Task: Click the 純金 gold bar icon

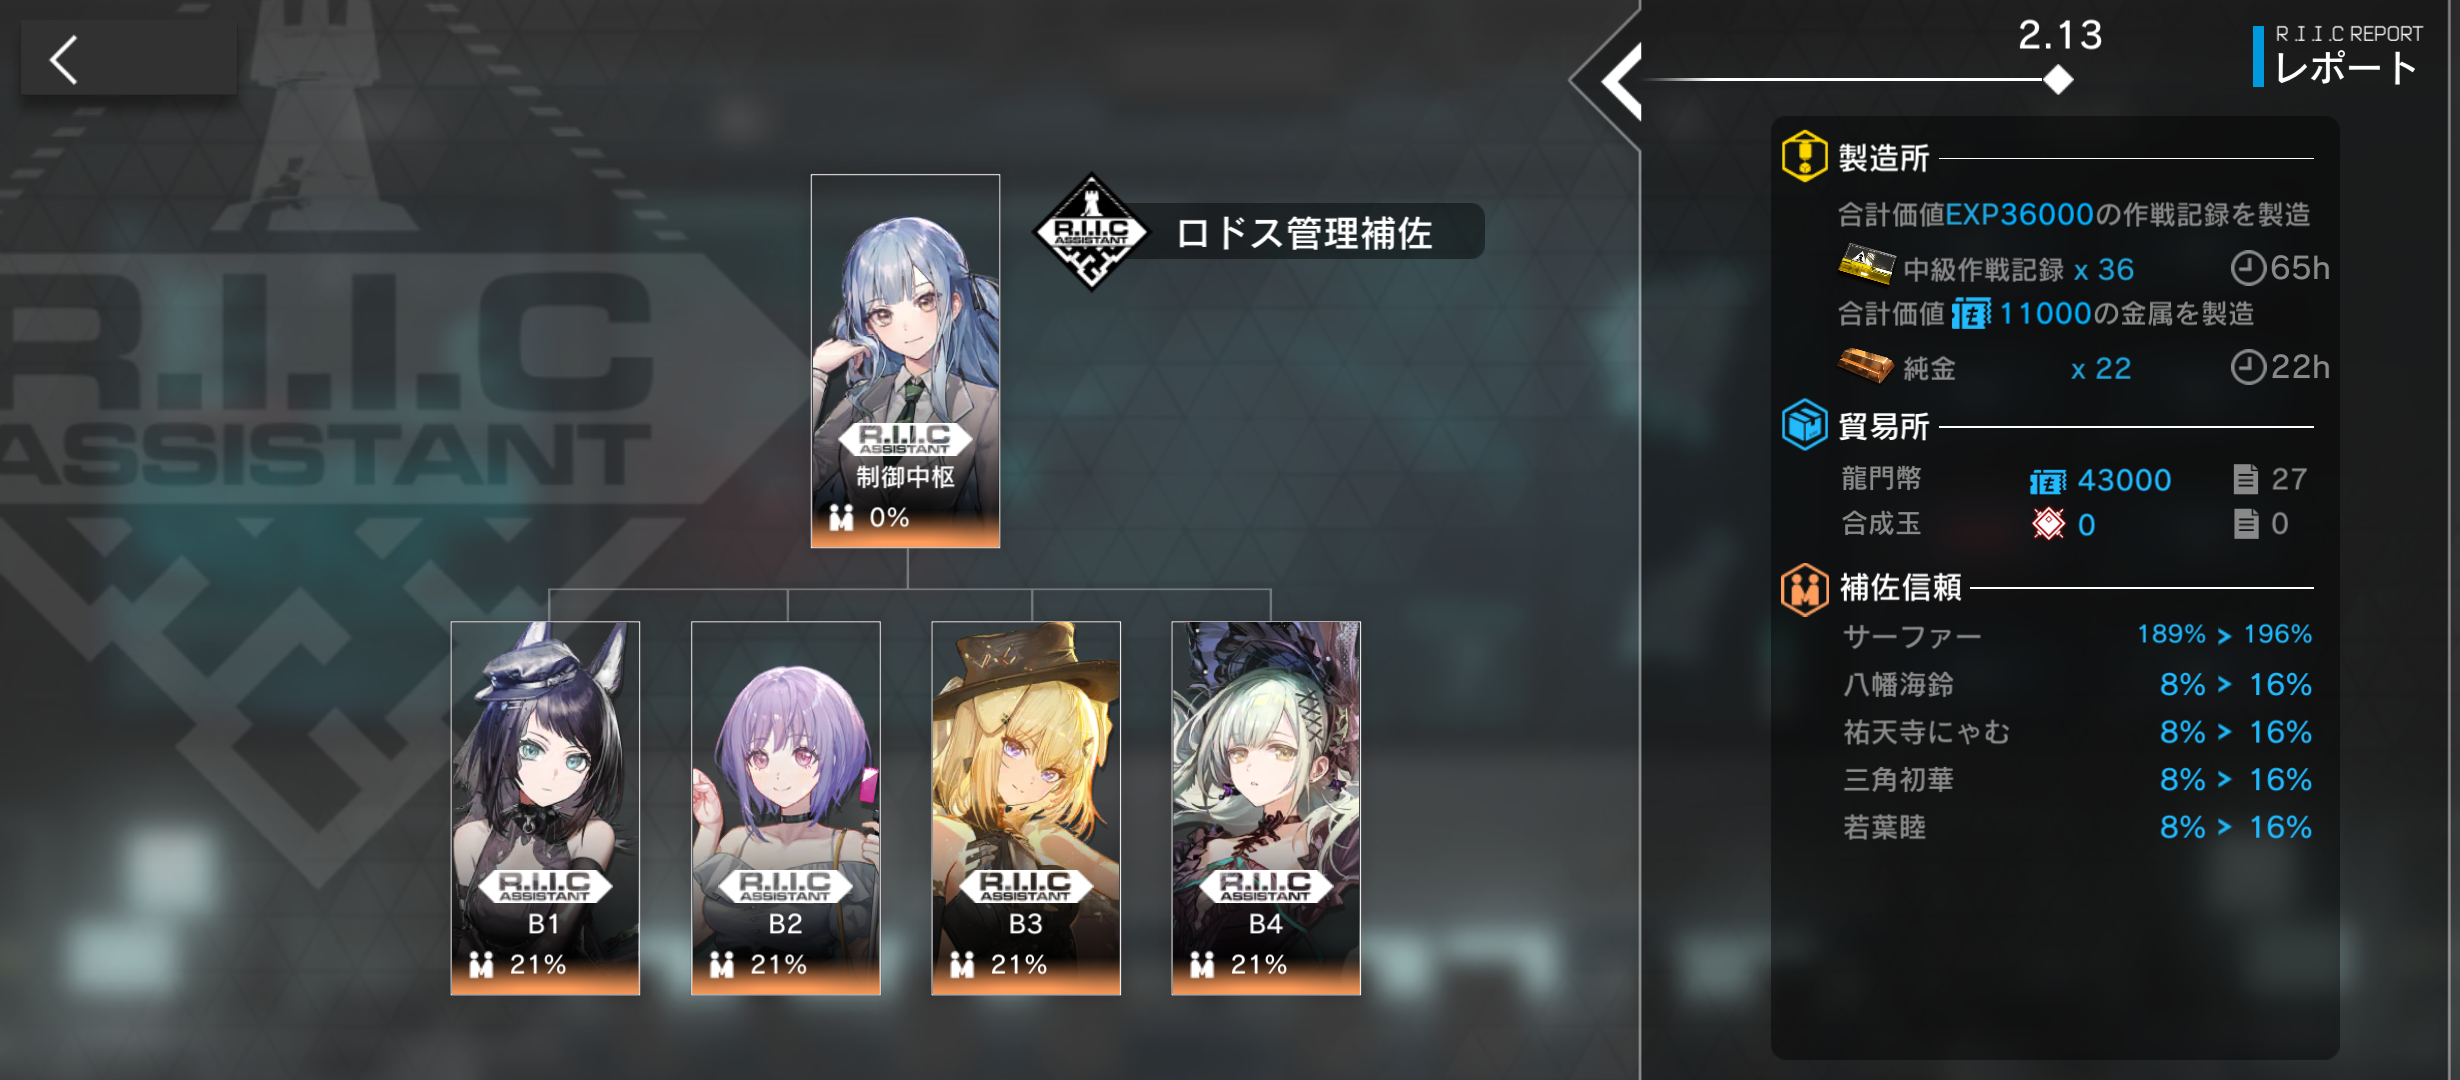Action: [1866, 365]
